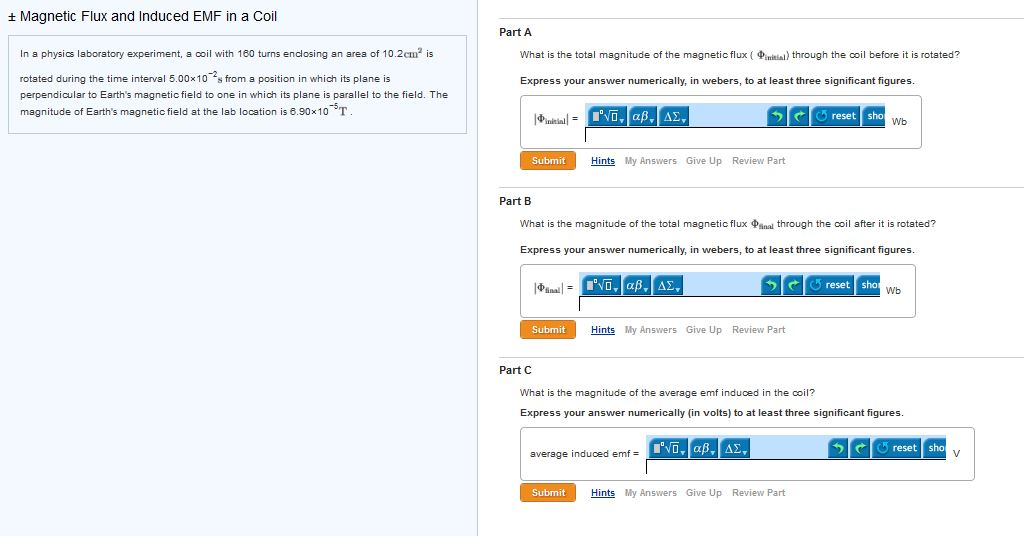Click redo arrow in Part A toolbar

(x=798, y=116)
